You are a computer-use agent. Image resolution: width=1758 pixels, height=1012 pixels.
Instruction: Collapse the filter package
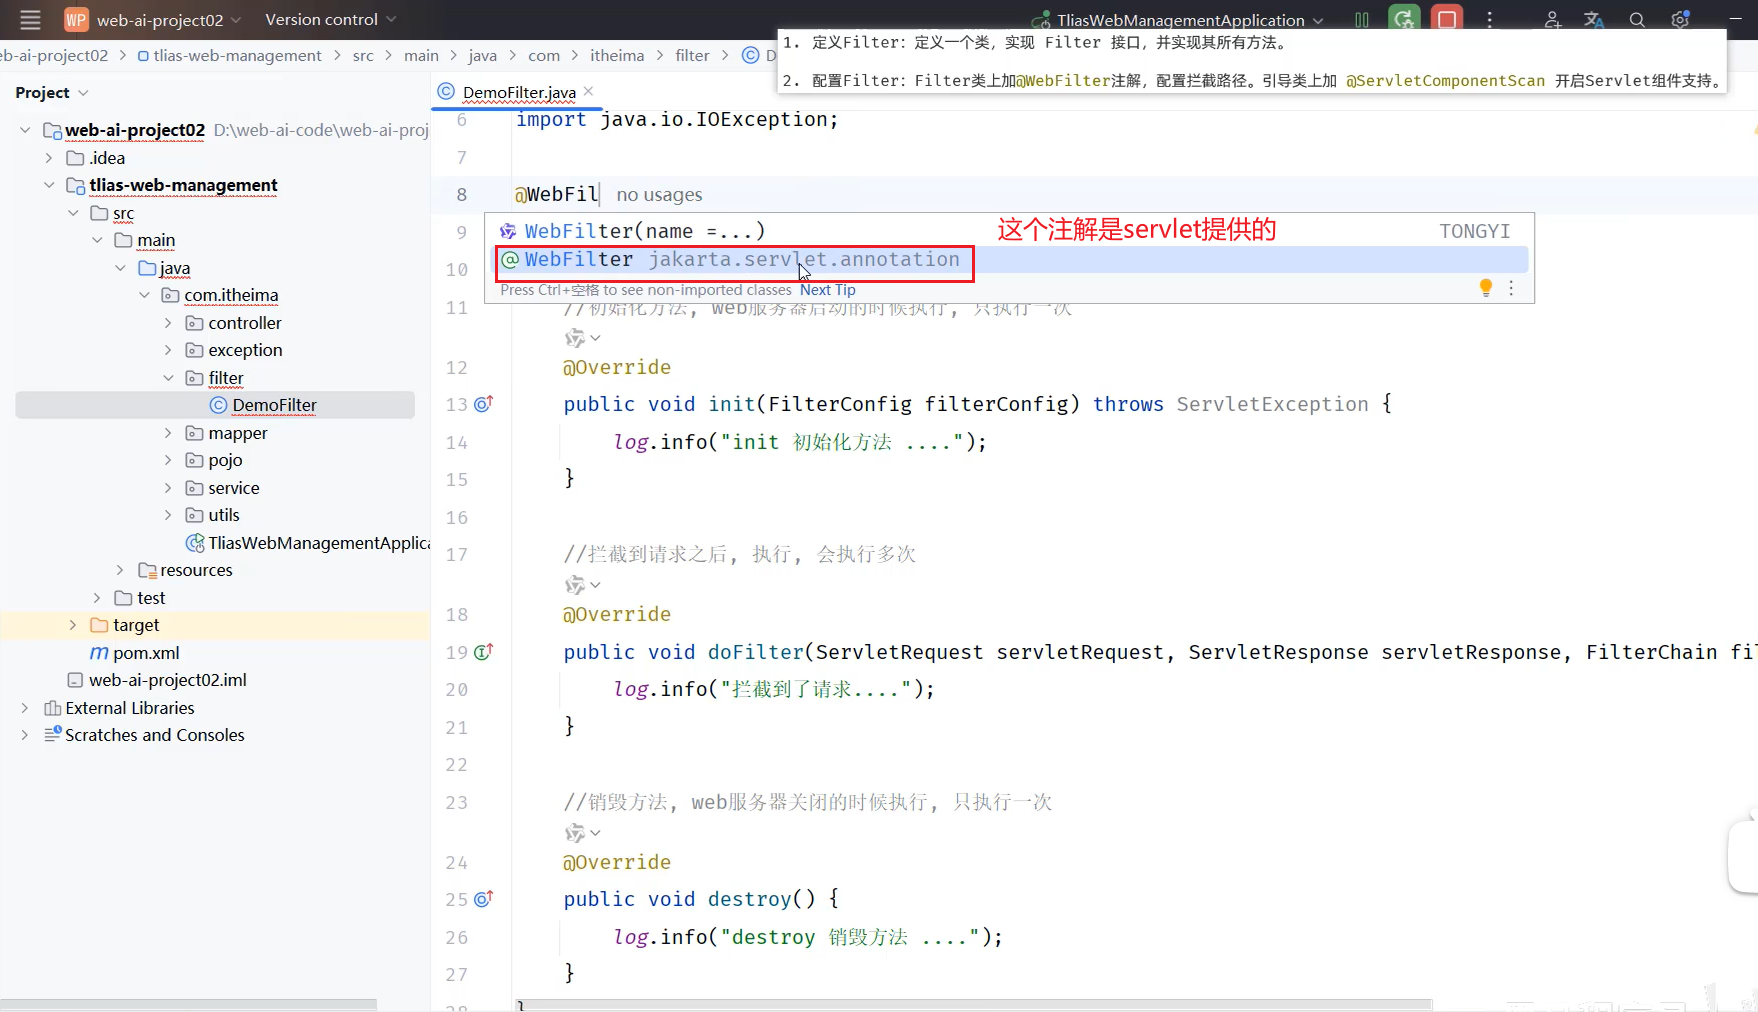(x=168, y=378)
